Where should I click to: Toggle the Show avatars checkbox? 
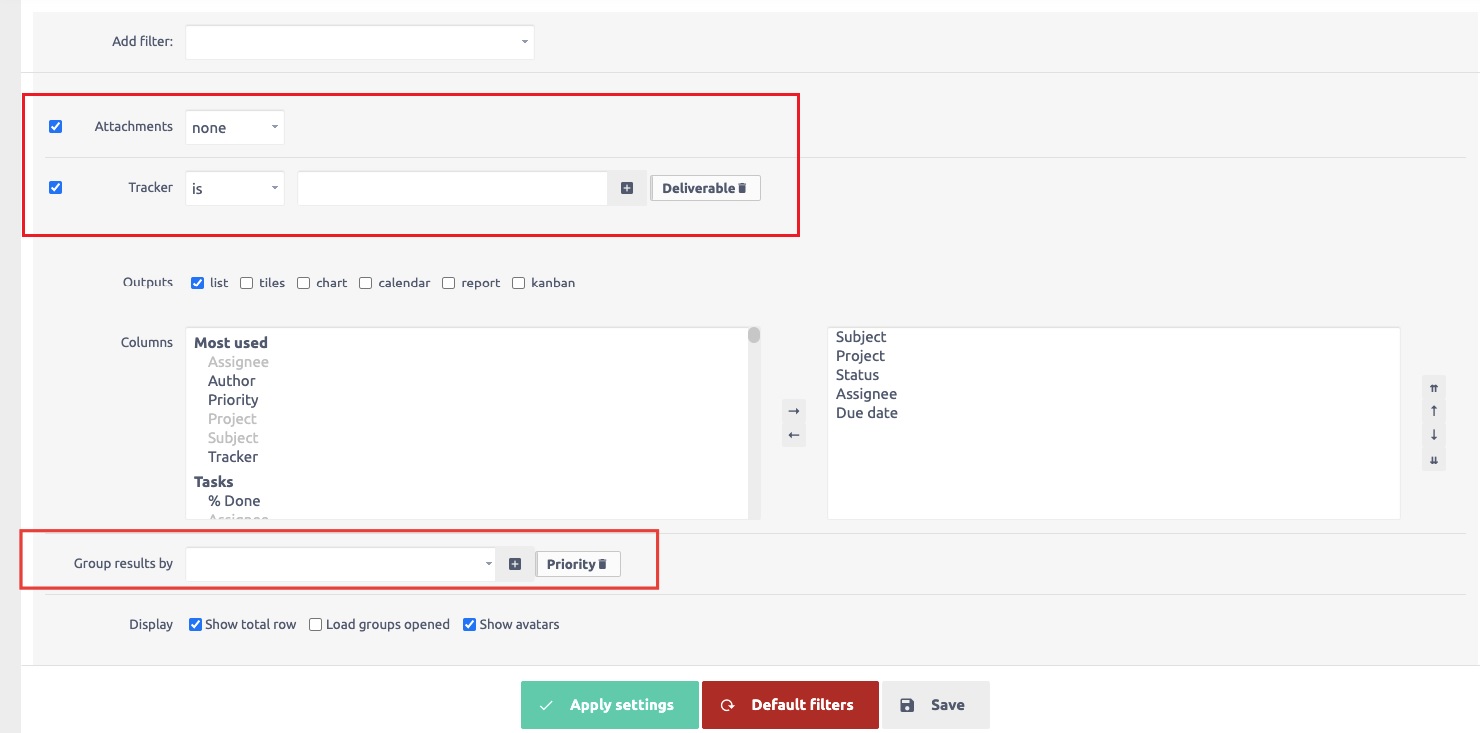469,625
